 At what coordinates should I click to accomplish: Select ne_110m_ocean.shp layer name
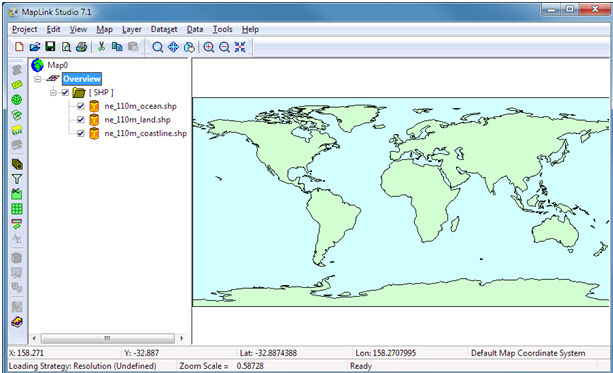[x=140, y=106]
